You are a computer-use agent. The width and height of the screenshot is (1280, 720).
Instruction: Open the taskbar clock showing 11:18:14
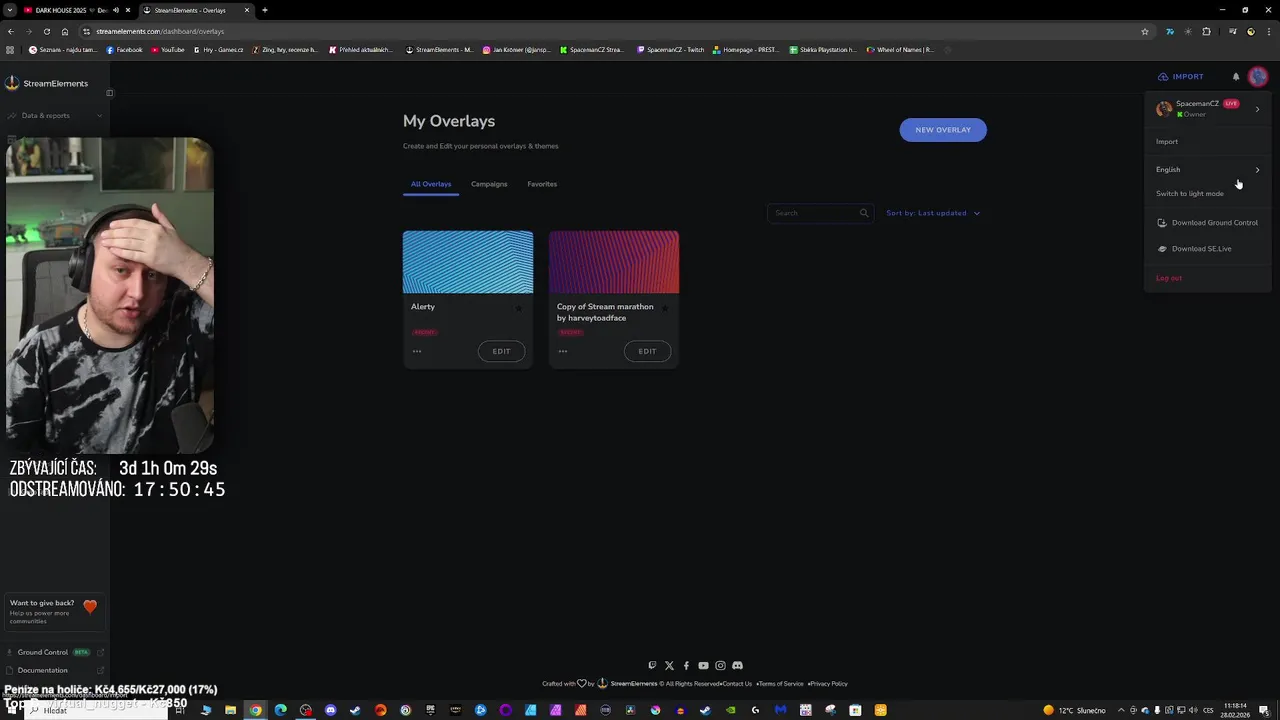[x=1236, y=710]
